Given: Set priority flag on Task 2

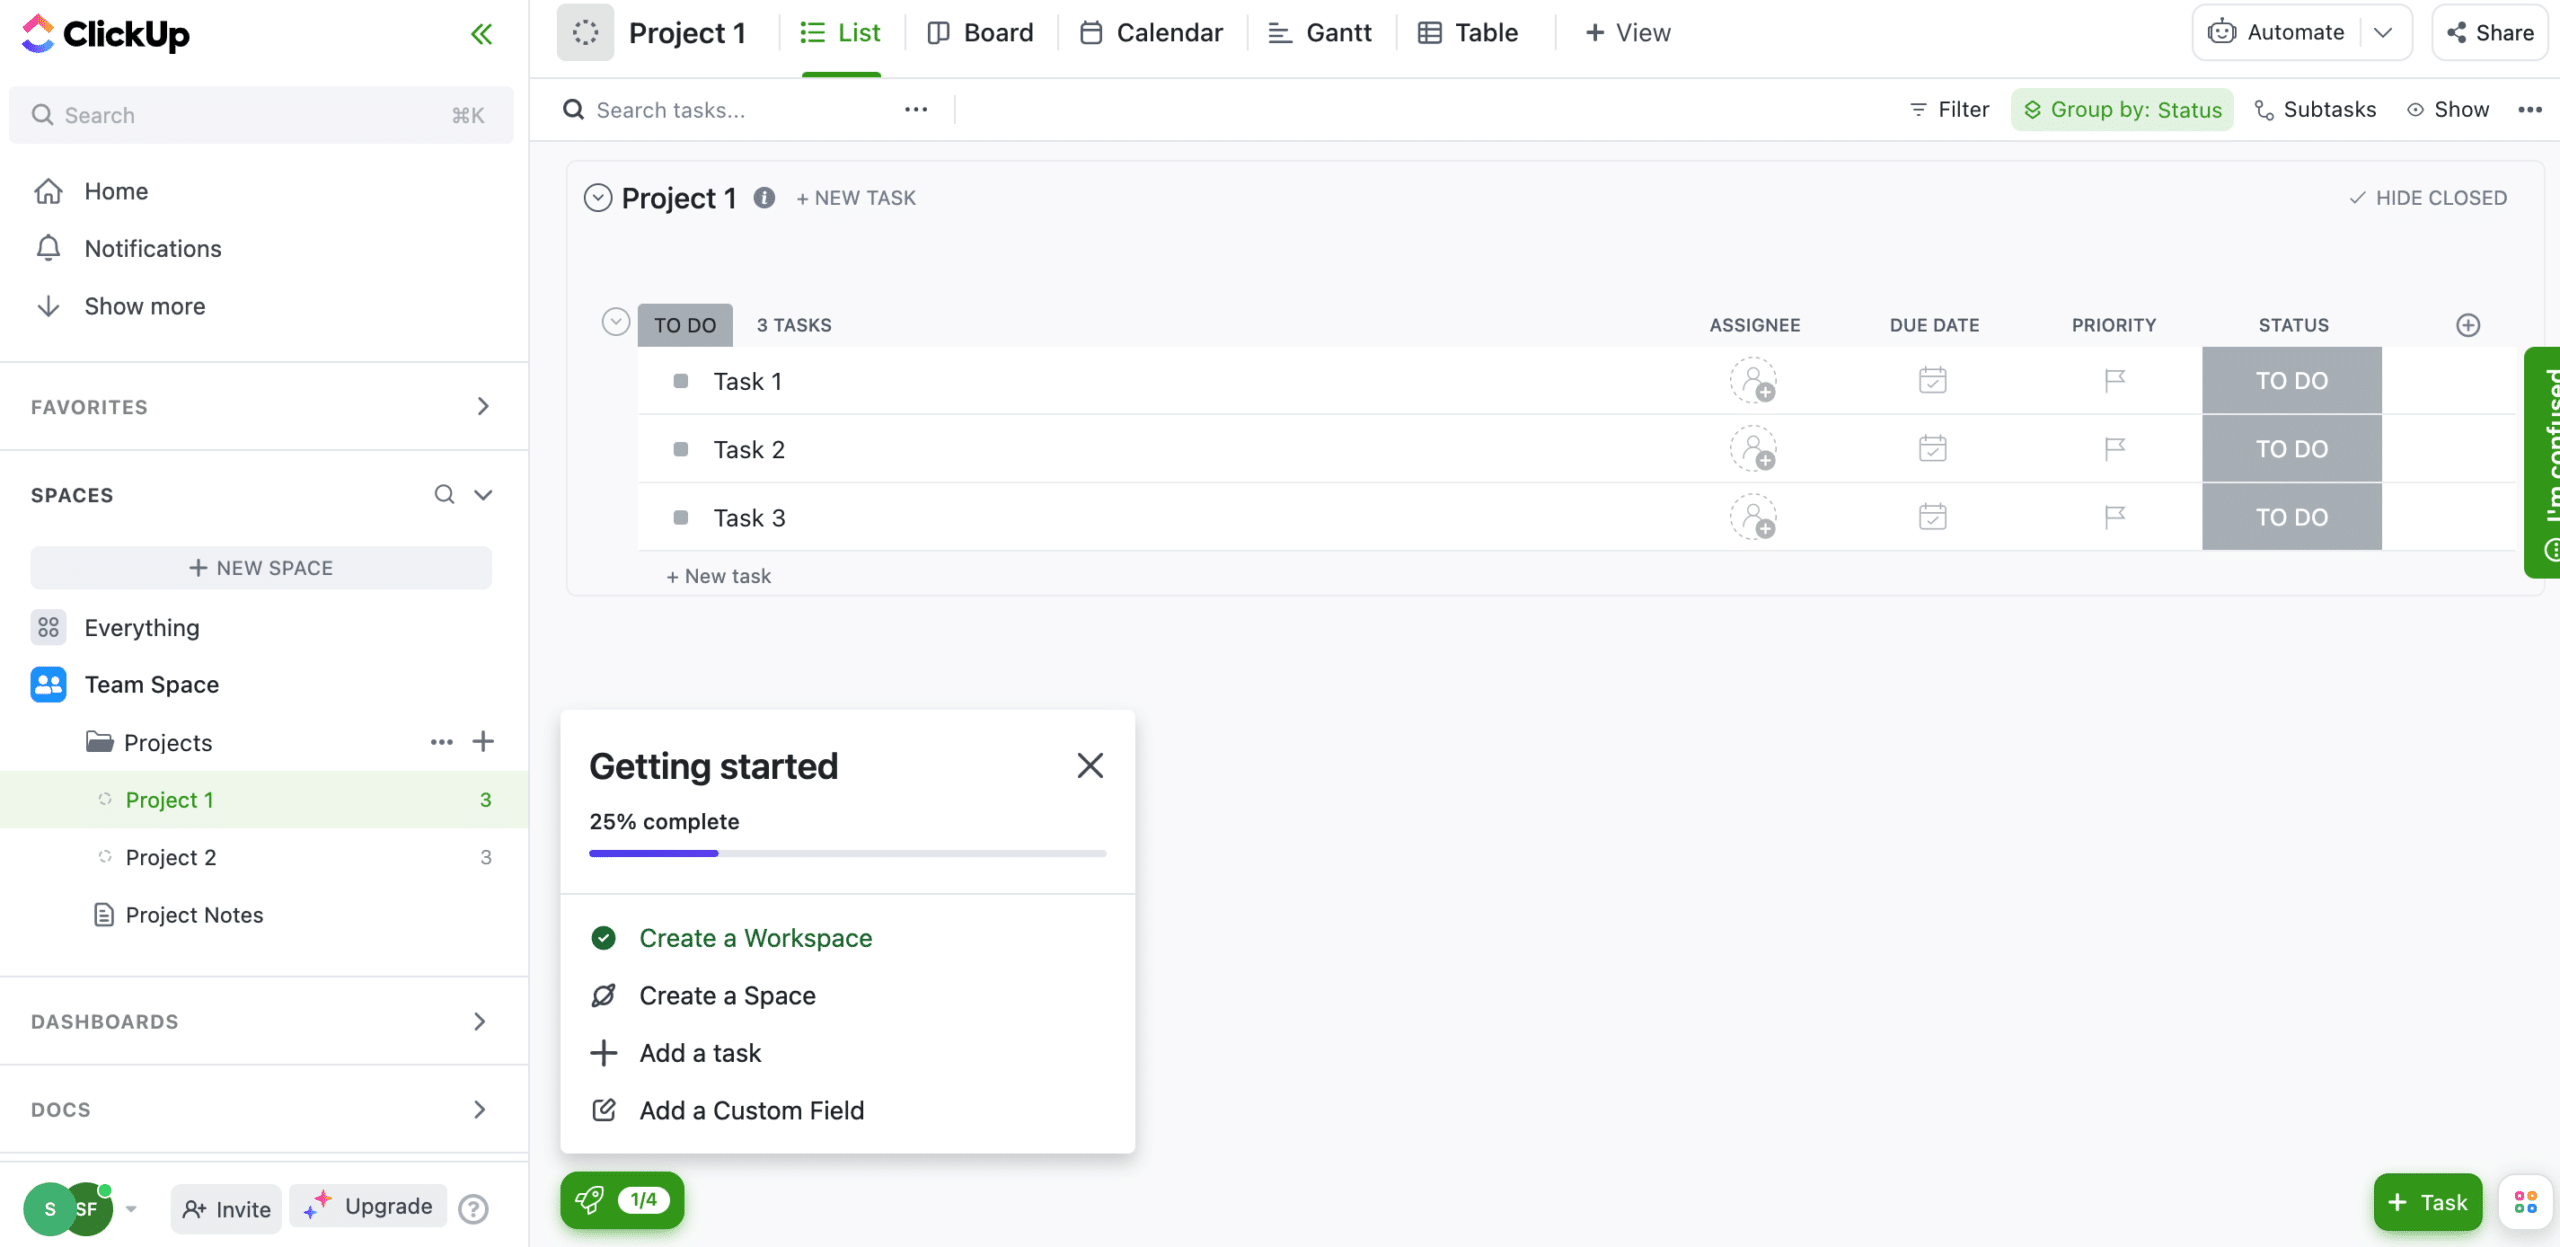Looking at the screenshot, I should pyautogui.click(x=2114, y=448).
